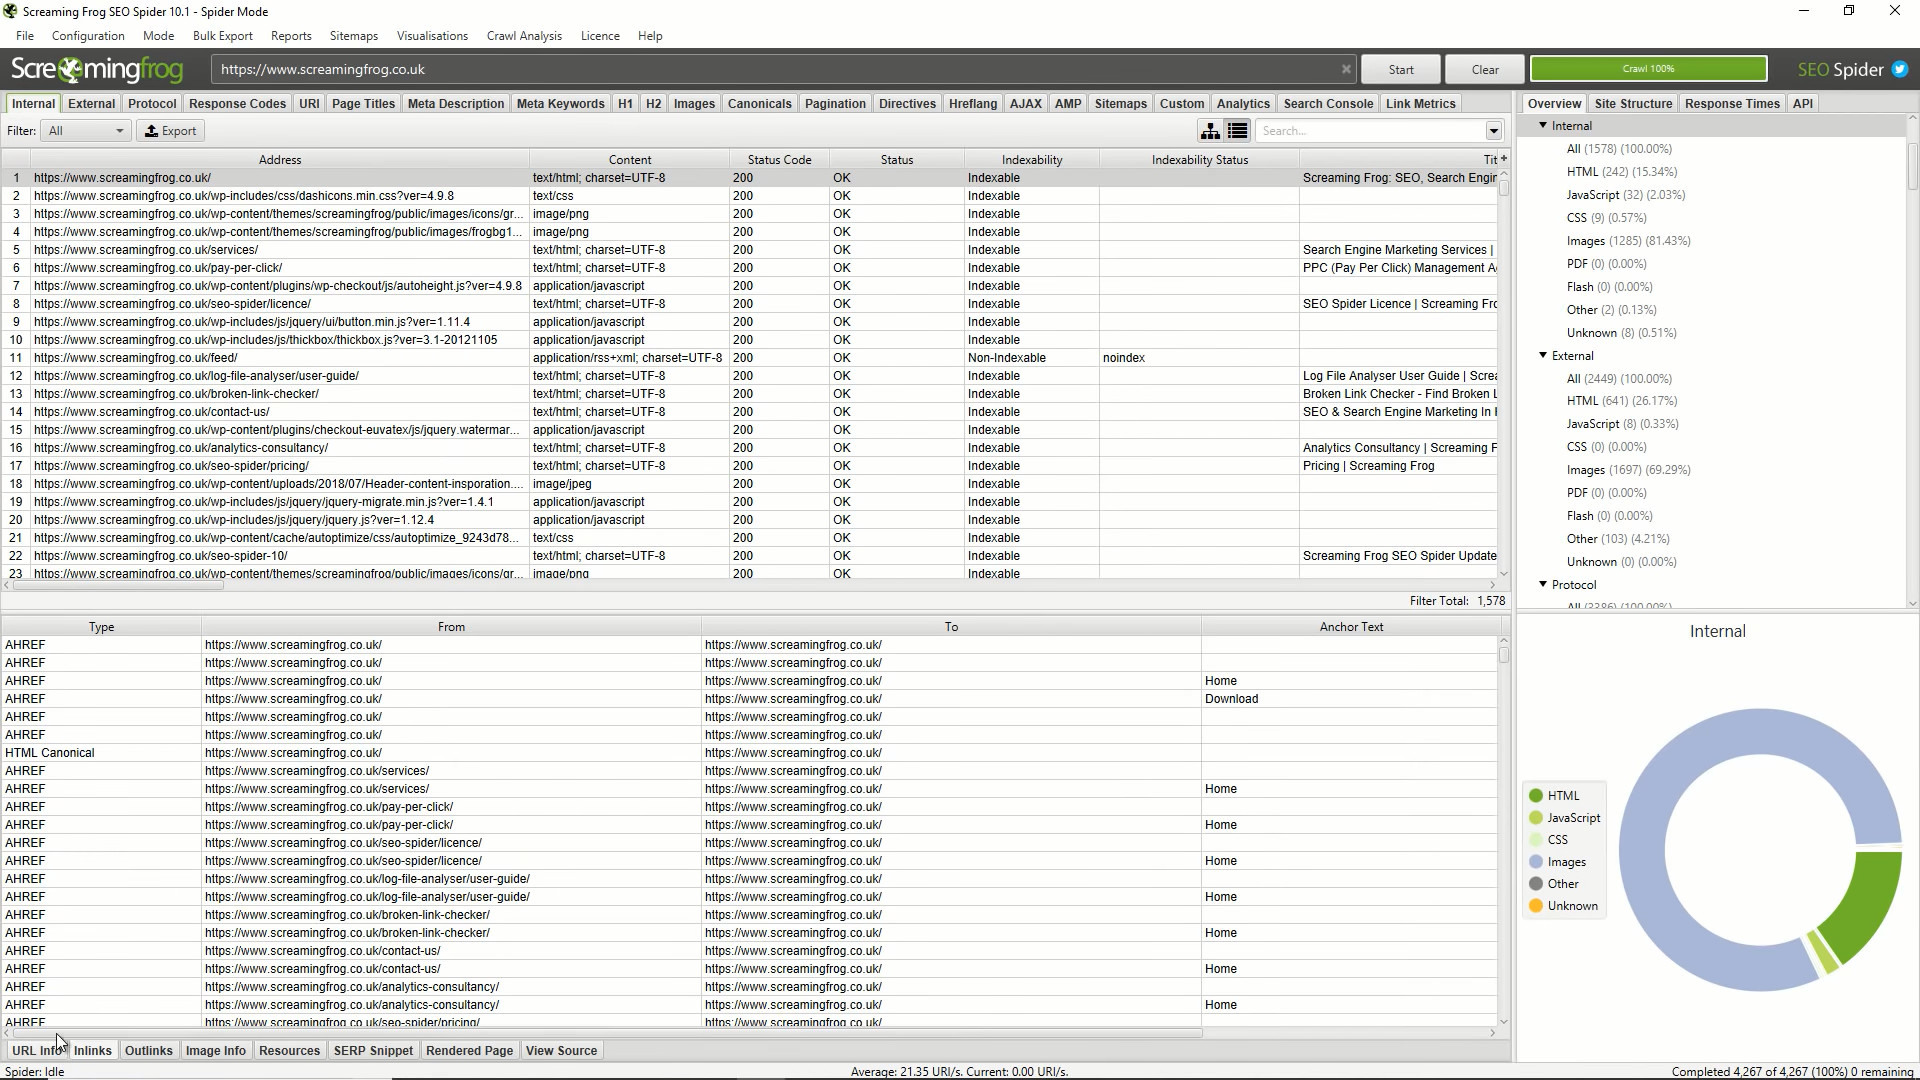Click the plus icon to add columns

pos(1503,159)
